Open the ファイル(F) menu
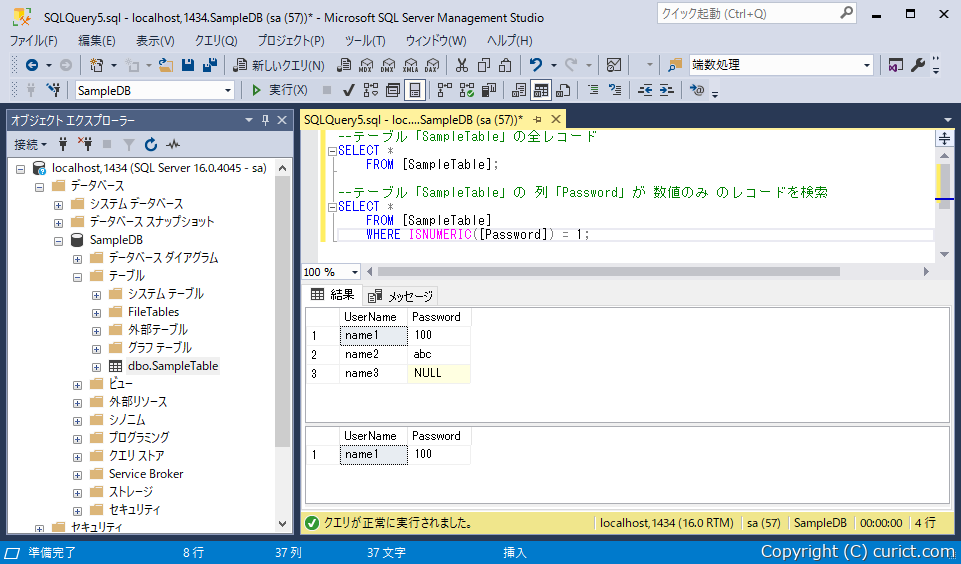Viewport: 961px width, 564px height. 34,40
